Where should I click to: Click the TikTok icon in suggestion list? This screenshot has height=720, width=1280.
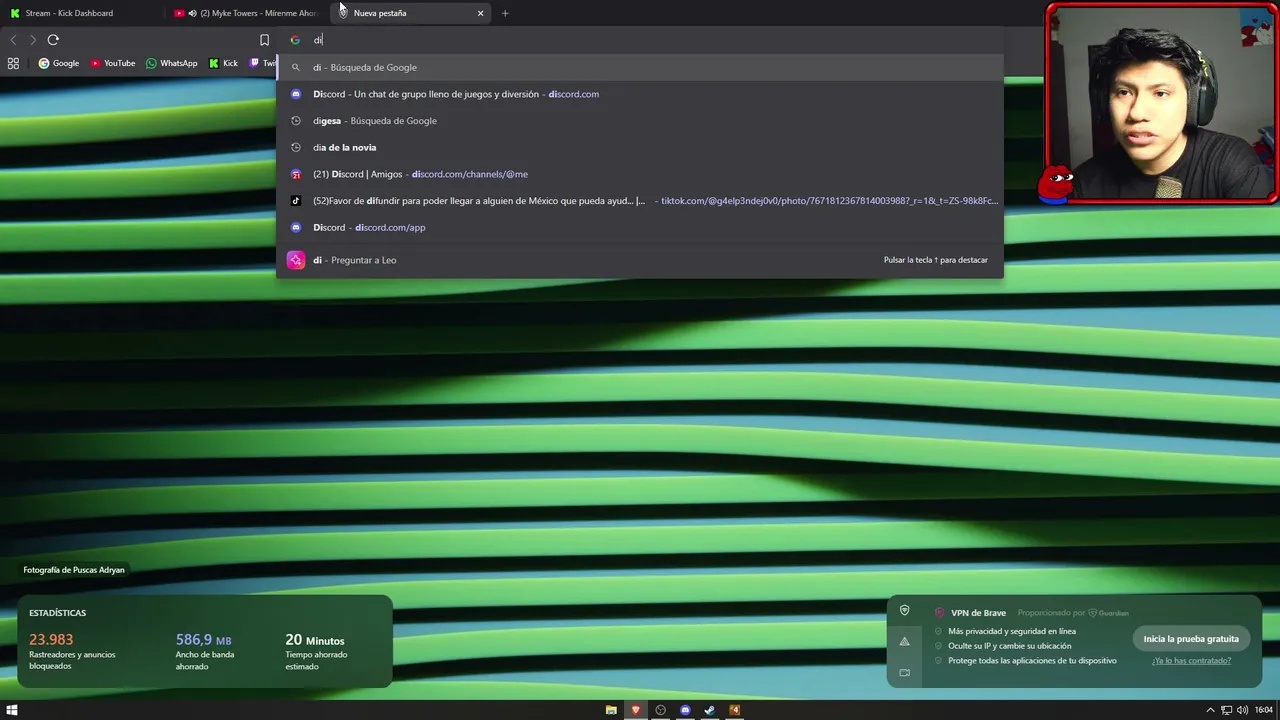point(296,201)
